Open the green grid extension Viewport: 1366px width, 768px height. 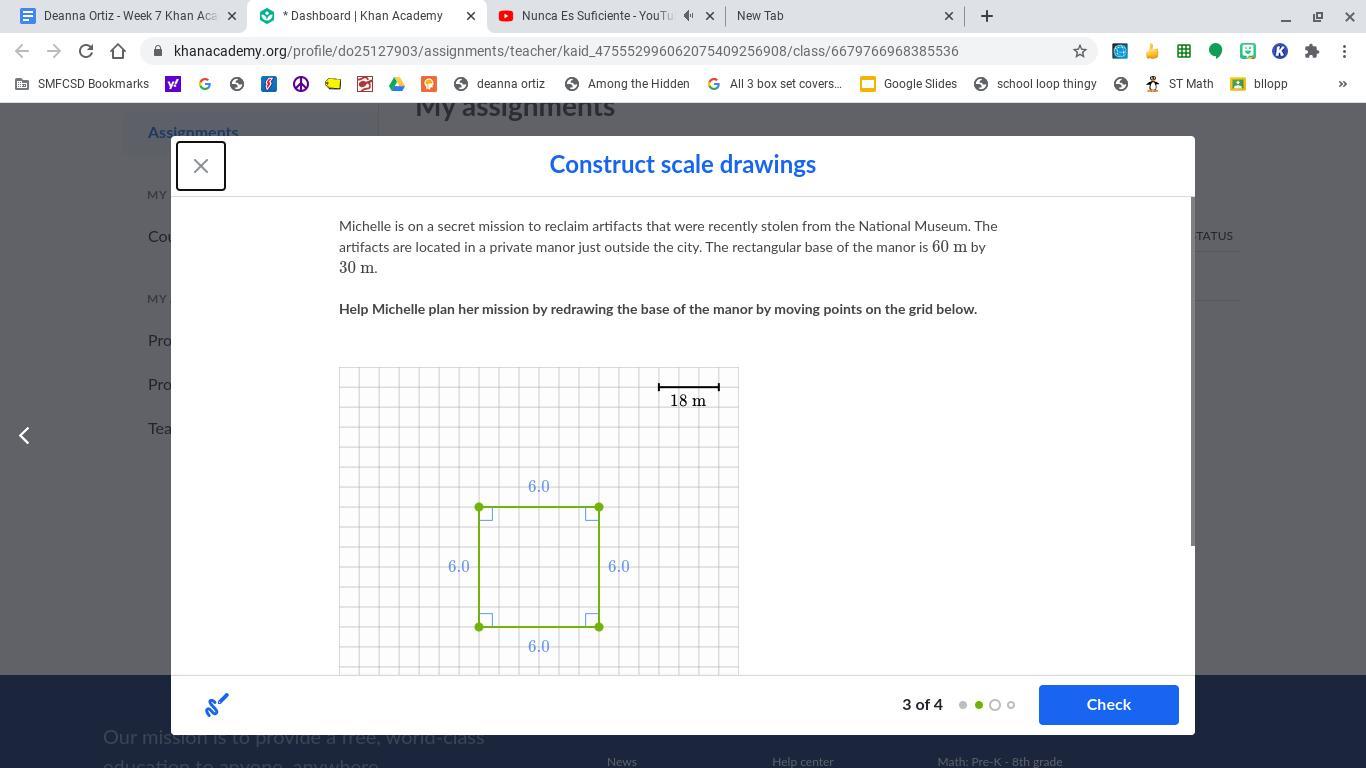tap(1184, 51)
